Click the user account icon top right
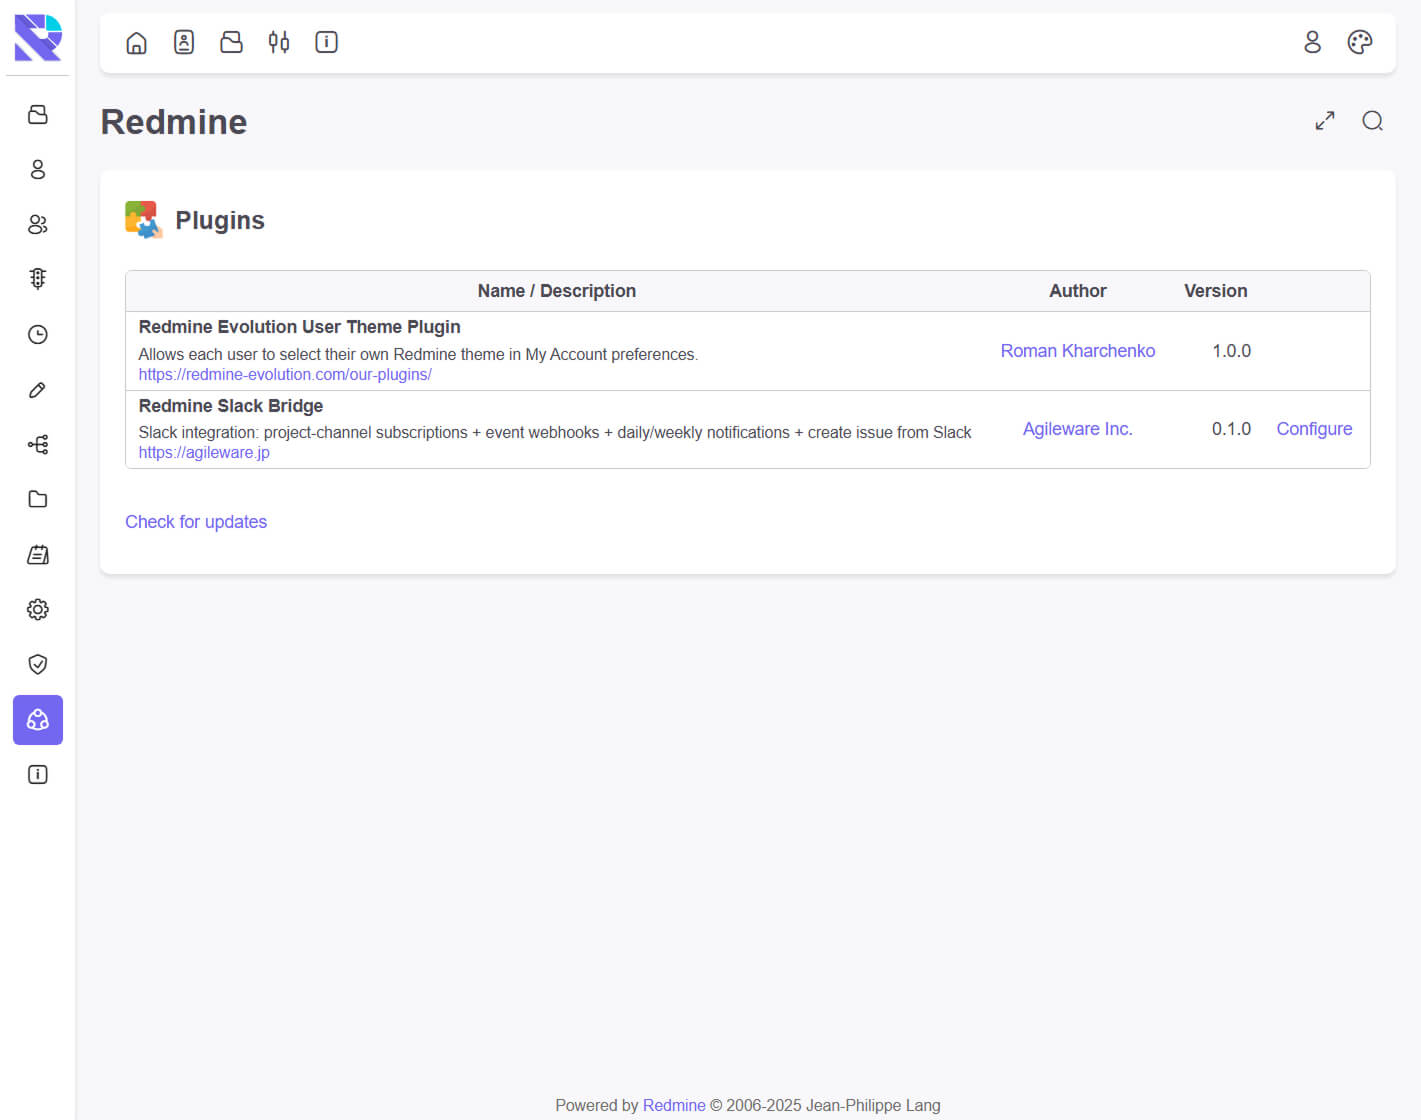This screenshot has width=1421, height=1120. [x=1312, y=42]
